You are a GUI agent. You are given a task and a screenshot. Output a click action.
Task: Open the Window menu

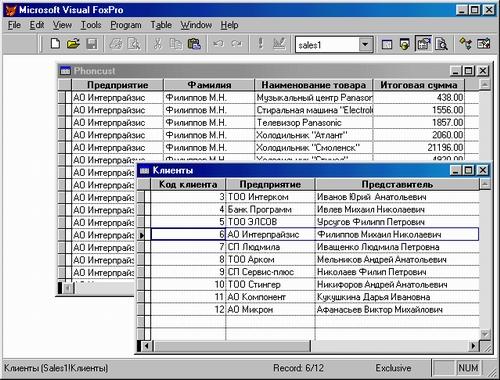click(x=196, y=25)
